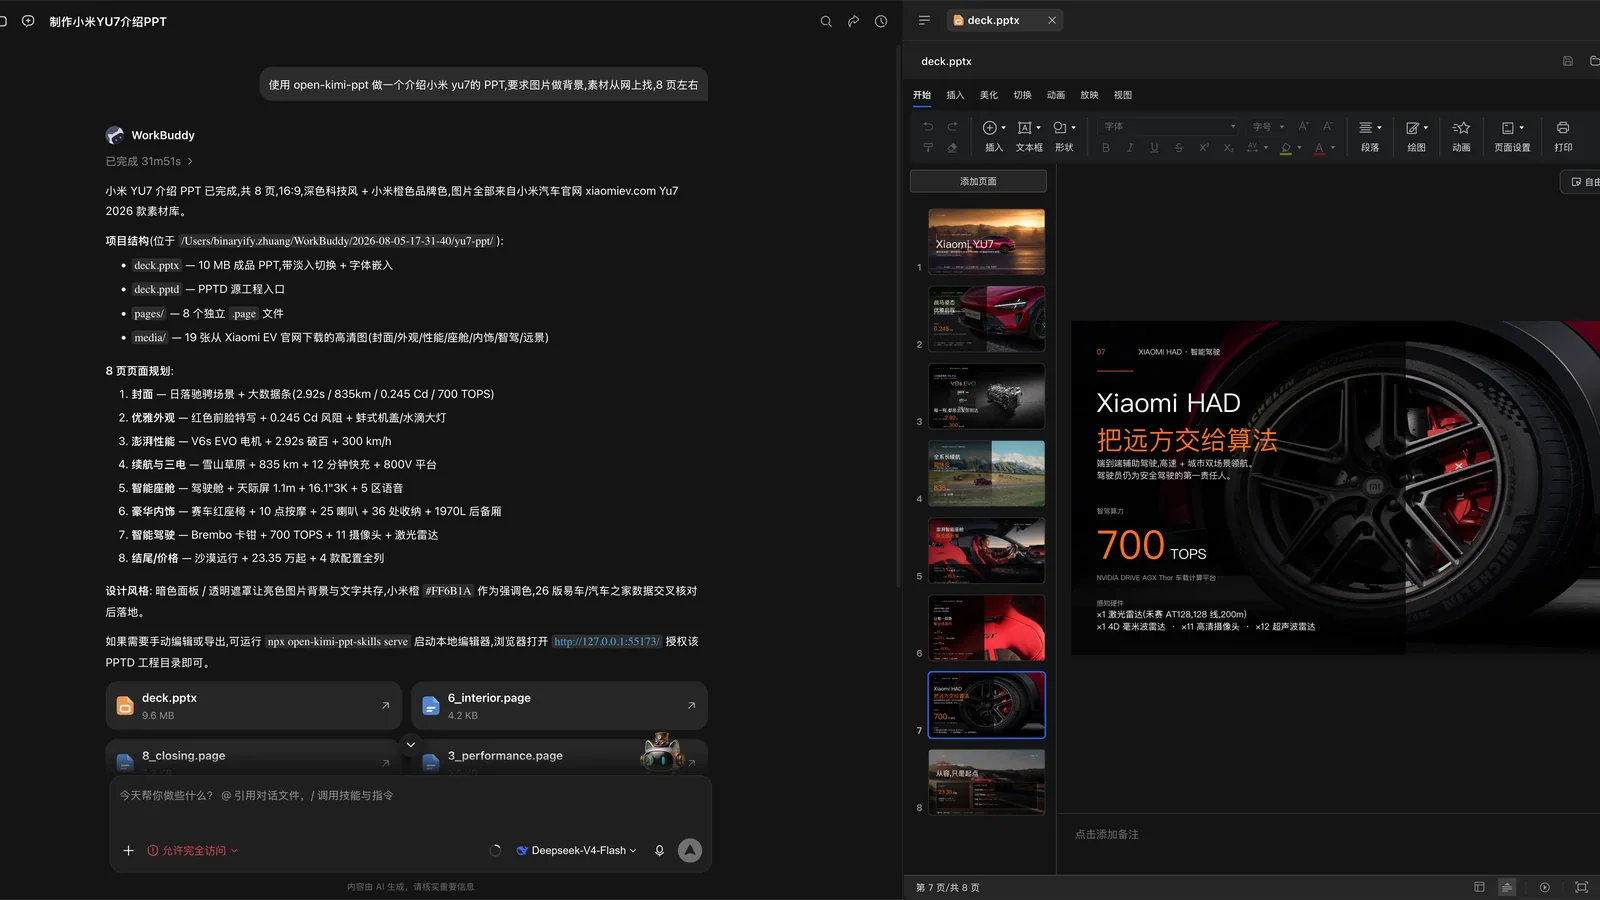
Task: Save deck.pptx with the disk icon
Action: (x=1568, y=61)
